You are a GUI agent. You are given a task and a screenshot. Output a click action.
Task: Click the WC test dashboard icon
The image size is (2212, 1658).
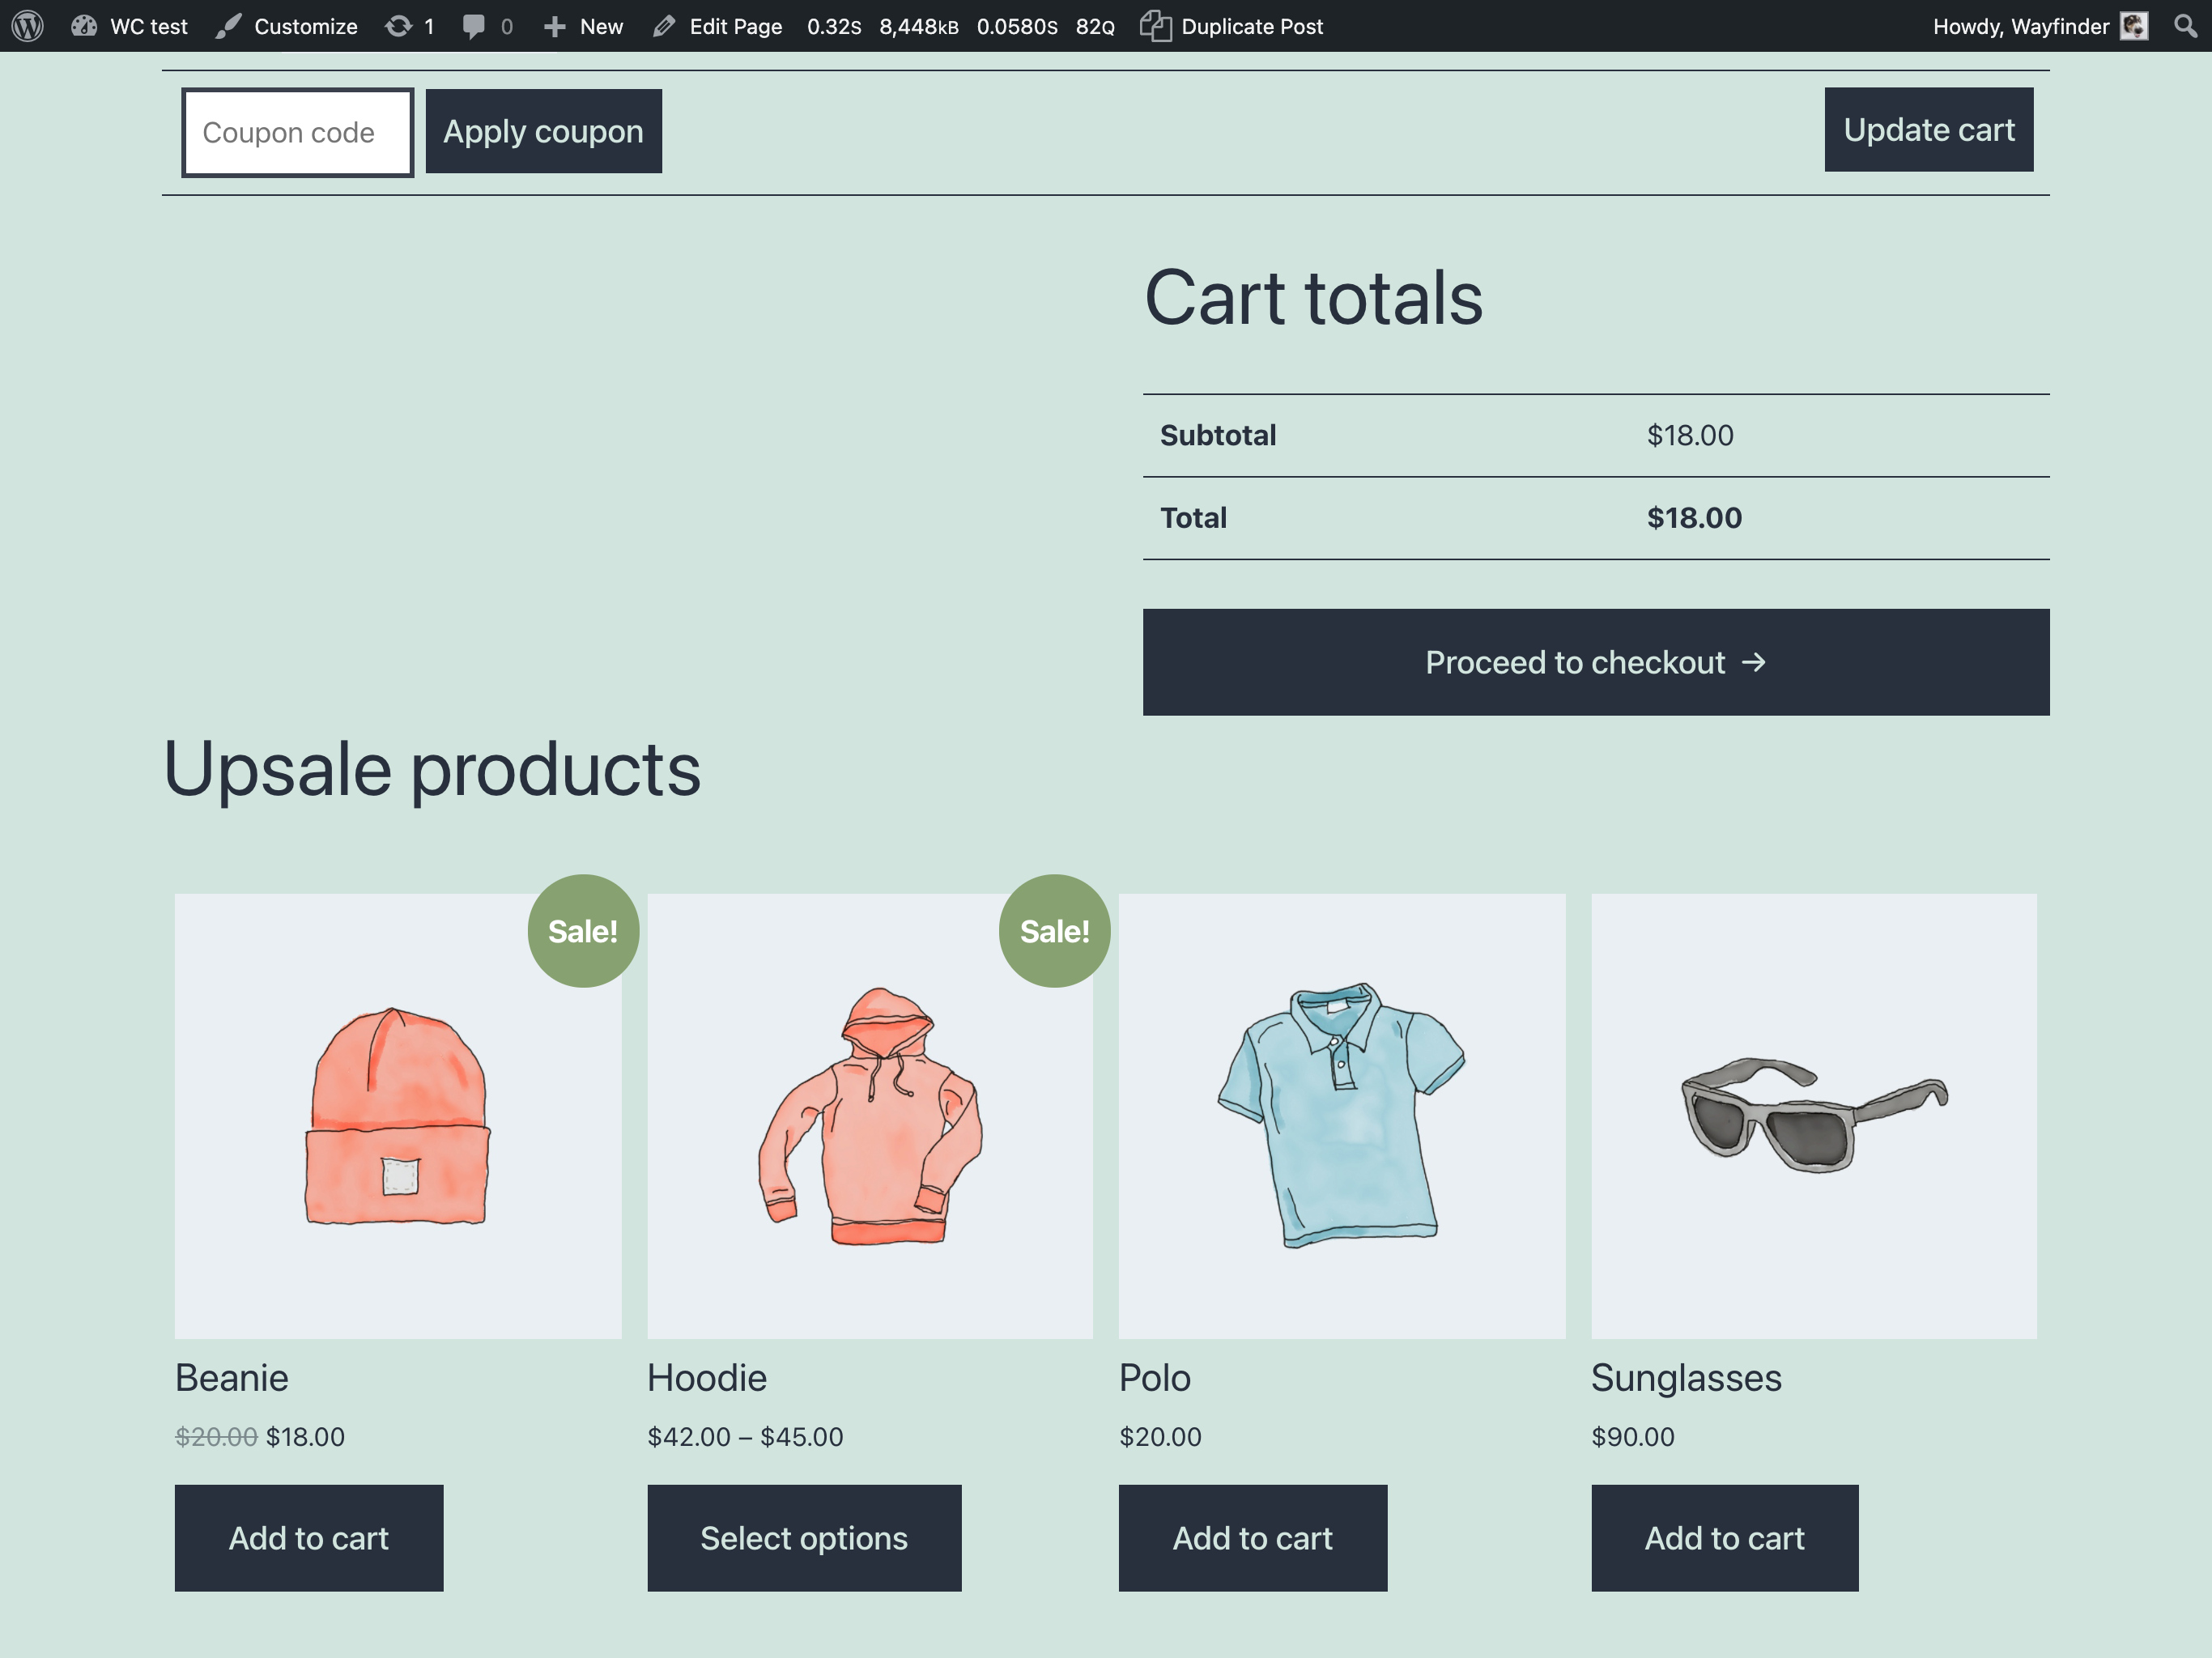coord(84,26)
